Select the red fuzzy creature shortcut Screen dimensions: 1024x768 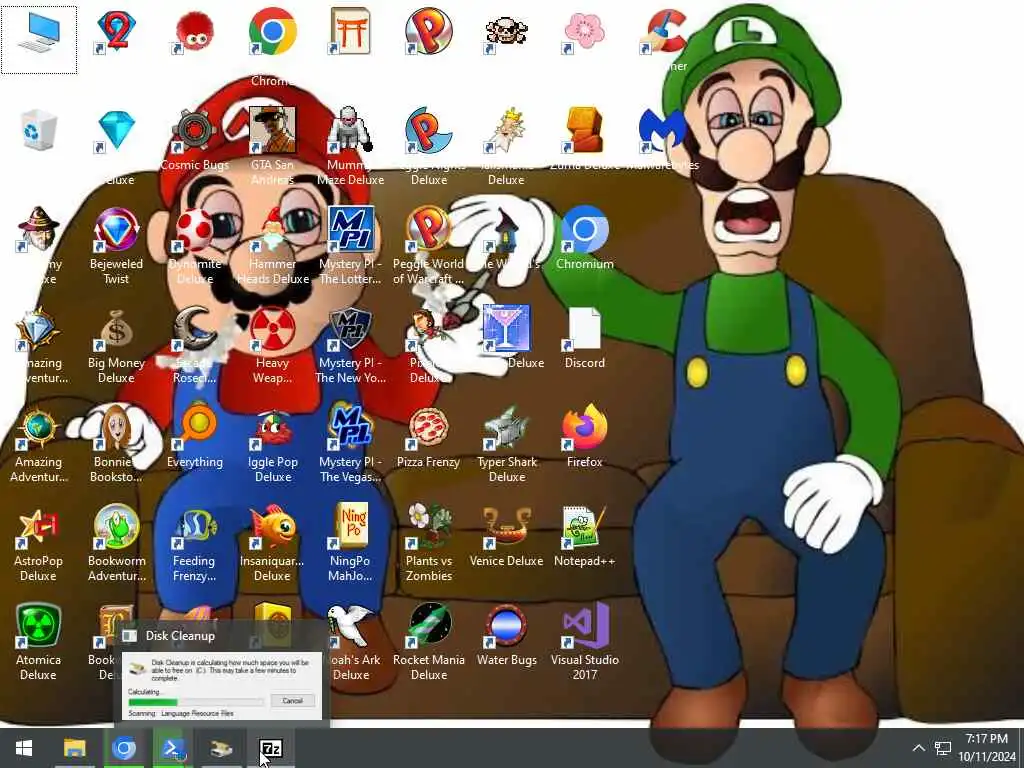click(195, 33)
